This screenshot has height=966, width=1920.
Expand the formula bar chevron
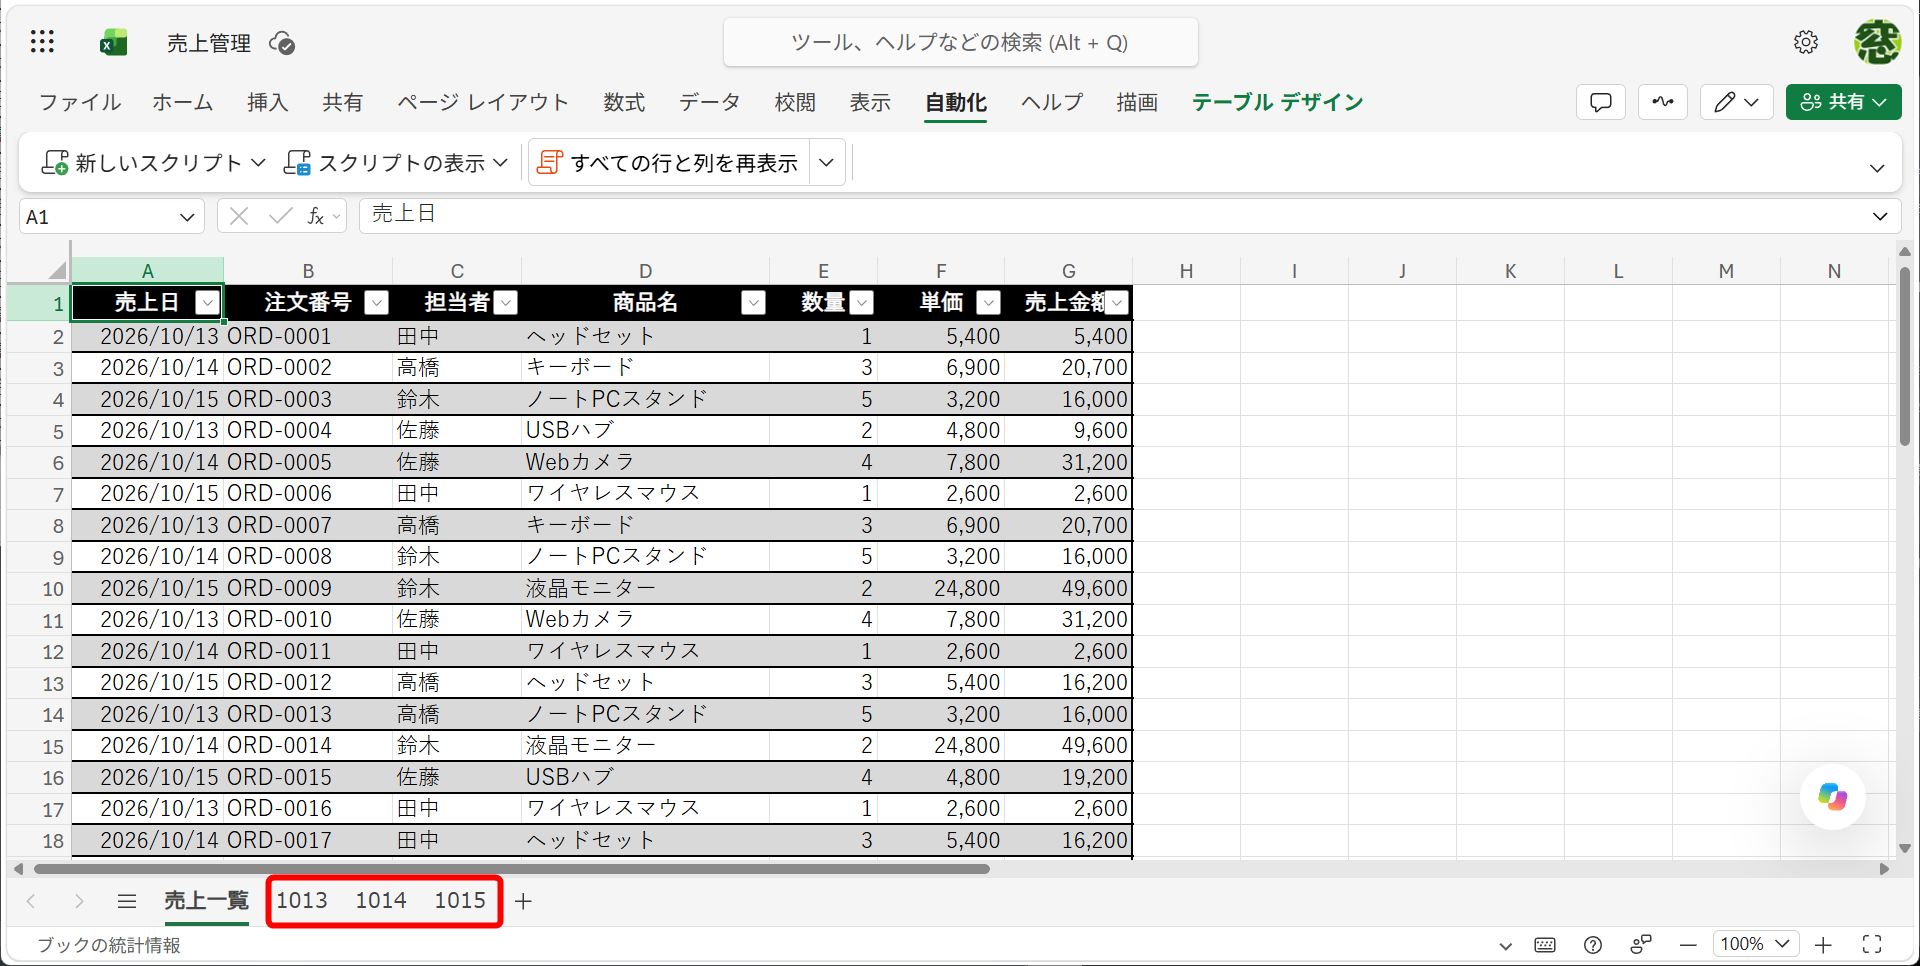[x=1880, y=216]
